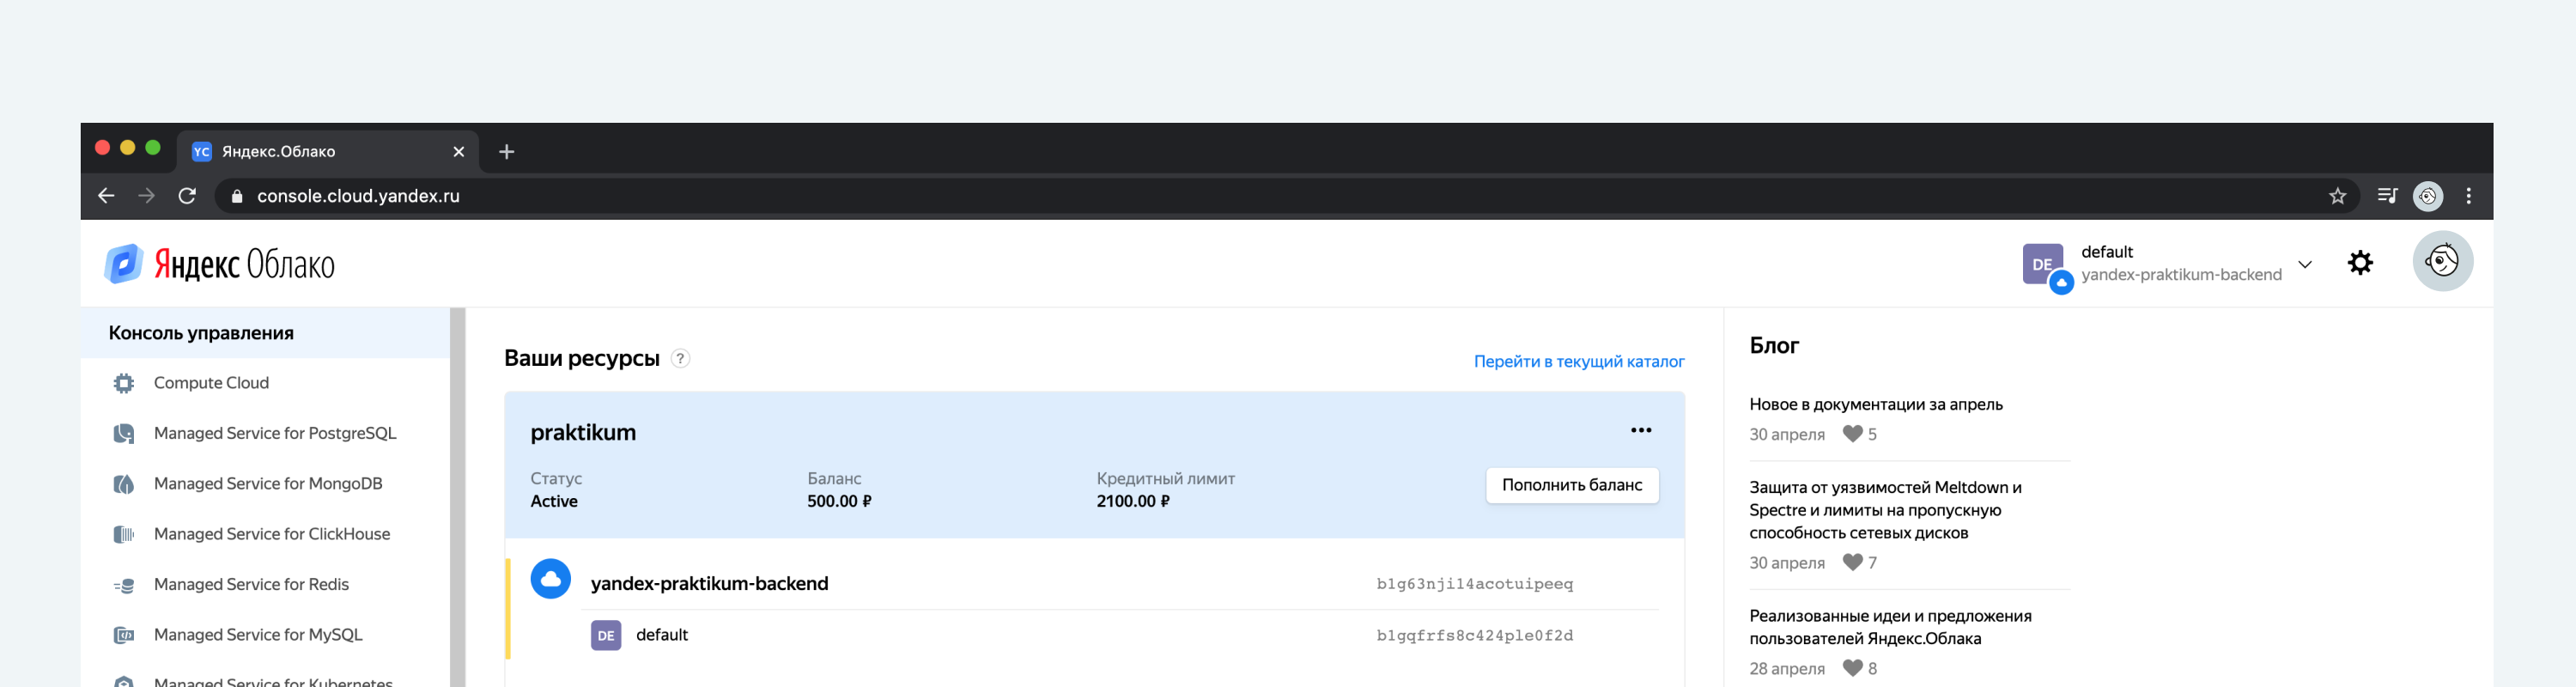Open Compute Cloud chip icon
This screenshot has width=2576, height=687.
[124, 383]
